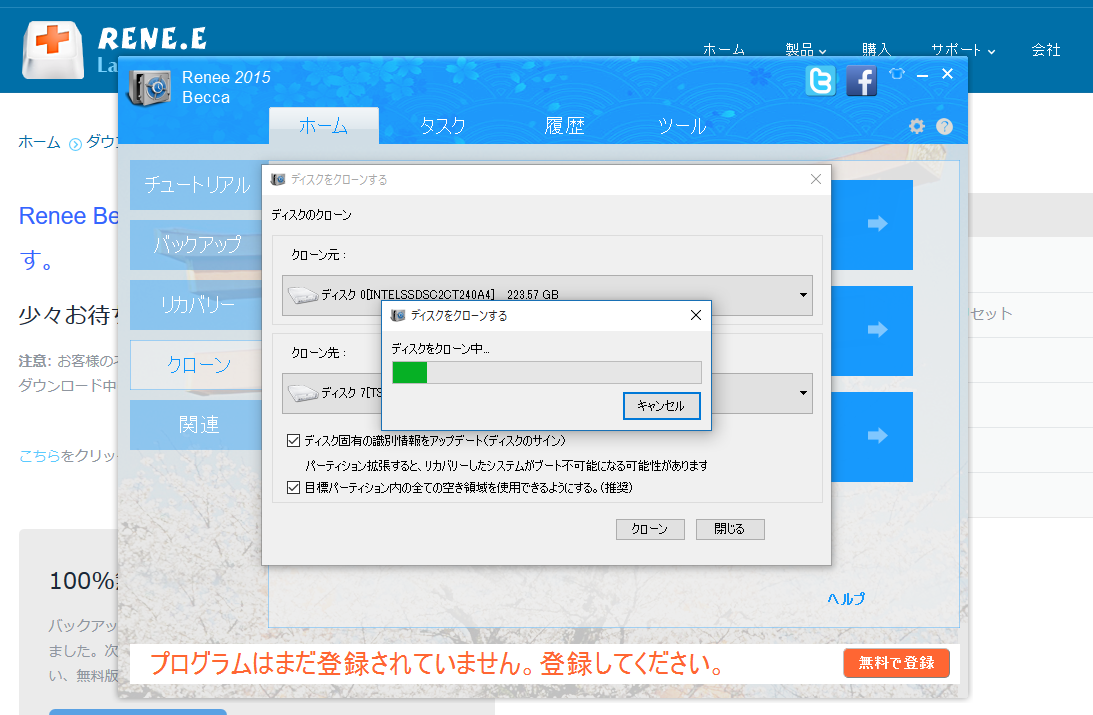
Task: Open the Facebook share icon
Action: point(862,82)
